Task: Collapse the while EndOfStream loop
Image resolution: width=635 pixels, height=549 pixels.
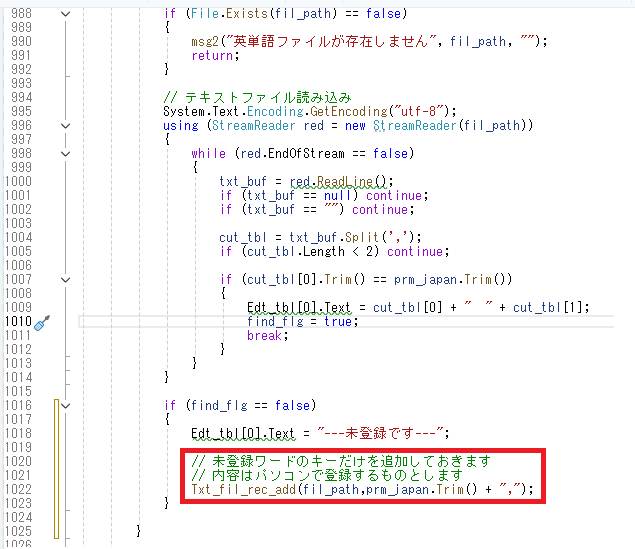Action: click(66, 154)
